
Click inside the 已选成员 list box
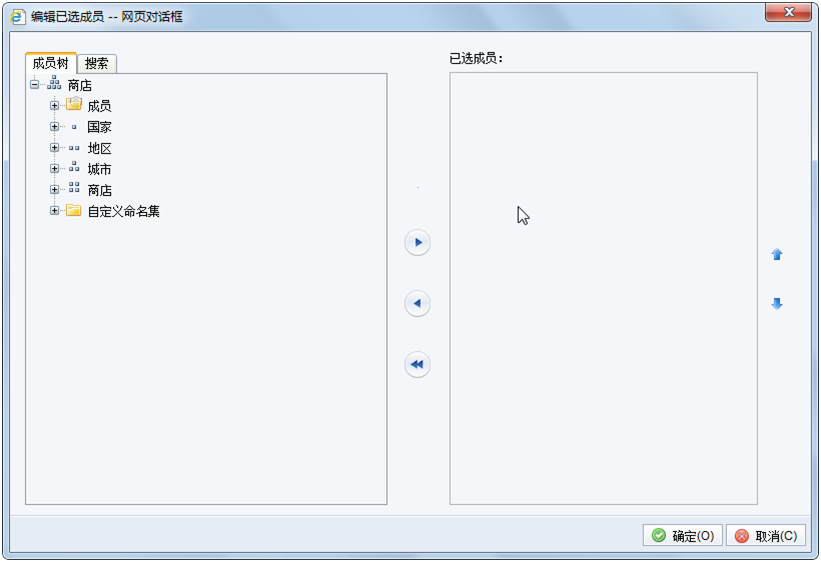tap(603, 289)
